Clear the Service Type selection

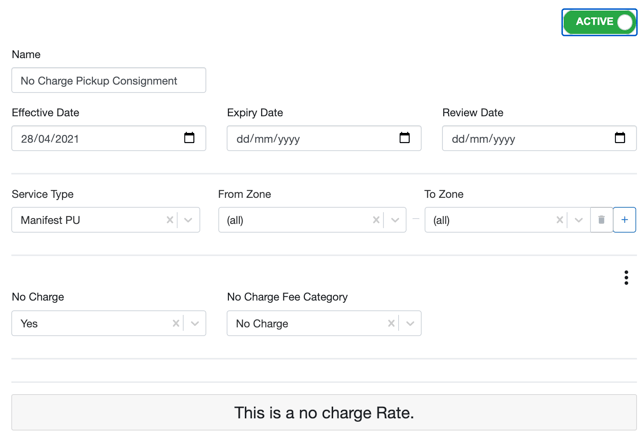click(170, 220)
